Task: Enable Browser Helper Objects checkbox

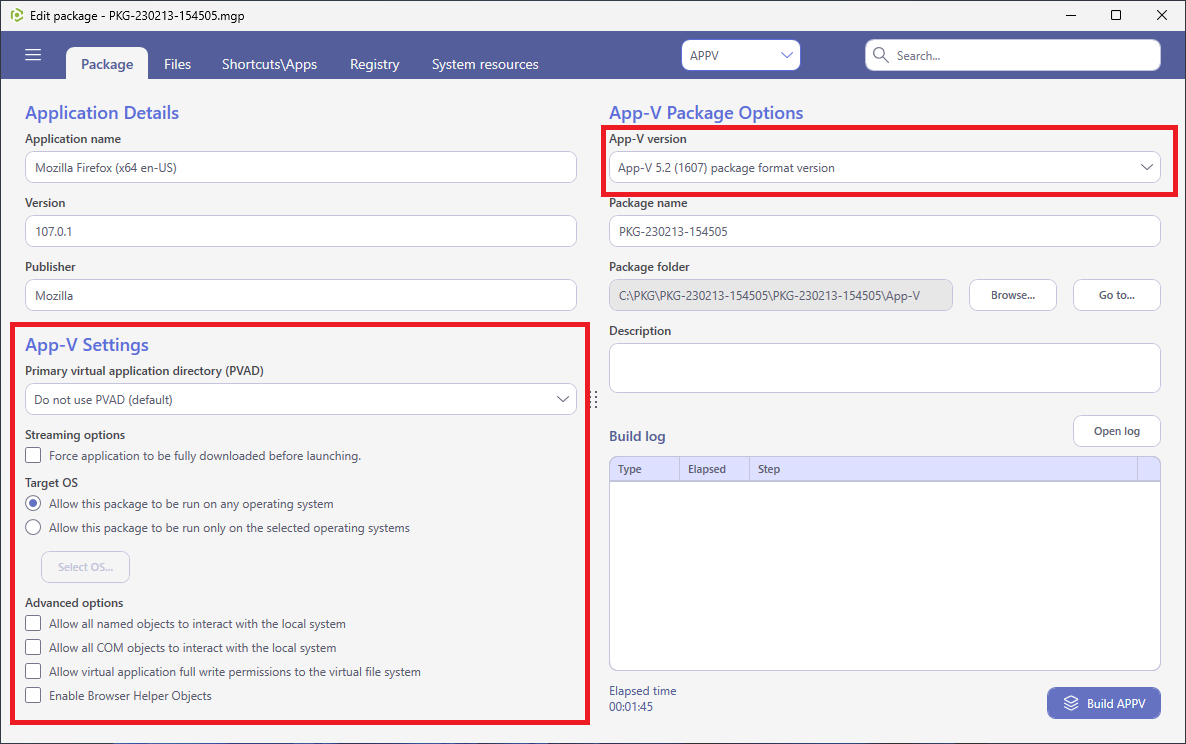Action: [x=33, y=696]
